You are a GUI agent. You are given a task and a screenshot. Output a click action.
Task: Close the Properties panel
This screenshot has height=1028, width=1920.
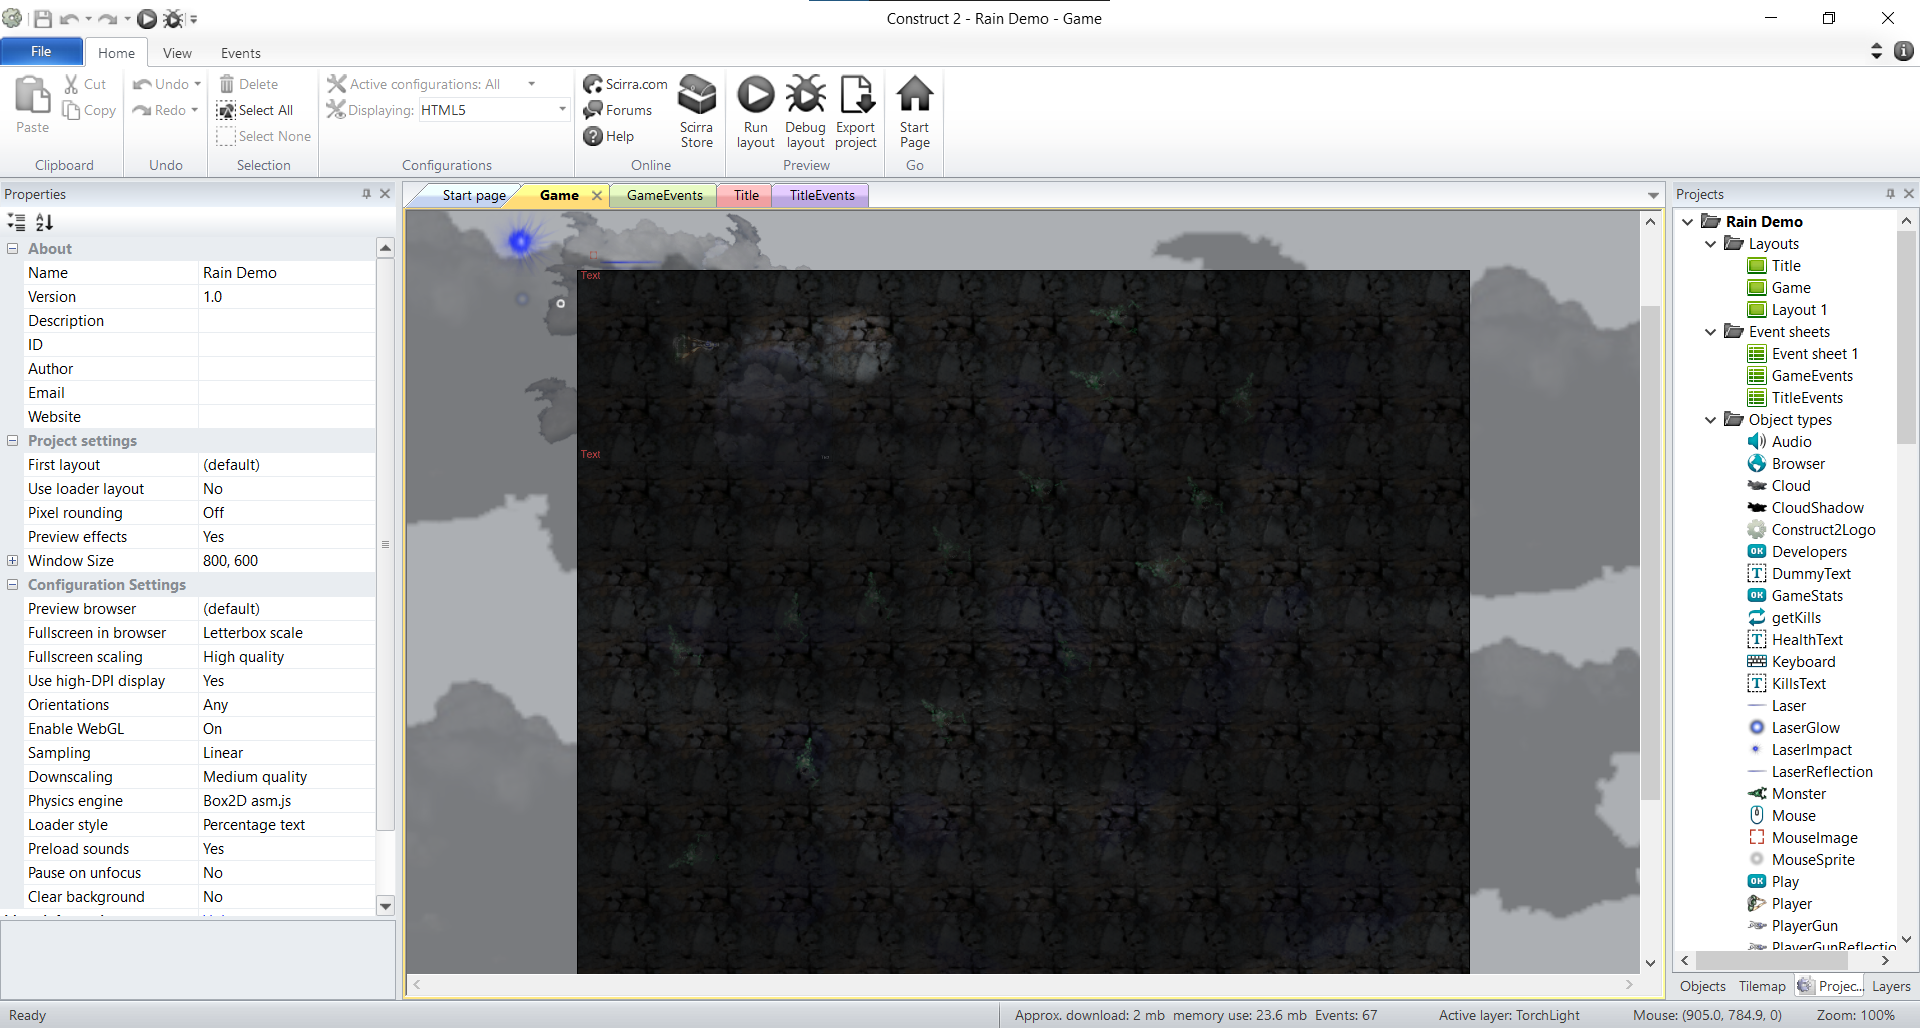(x=385, y=194)
